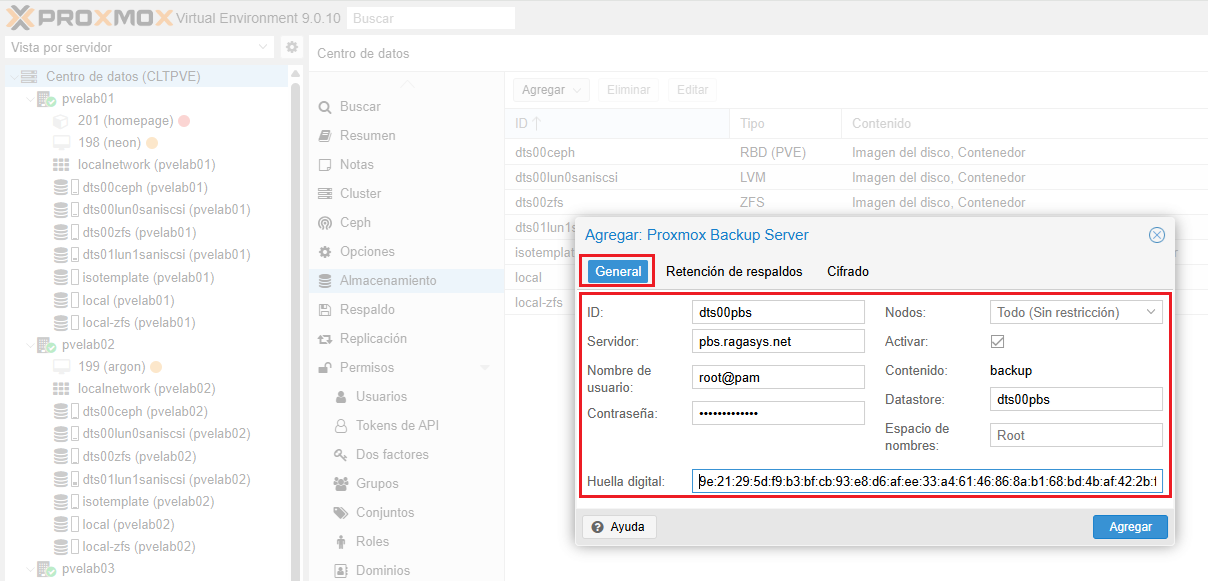Click the 201 (homepage) container cube icon
Image resolution: width=1208 pixels, height=581 pixels.
(60, 121)
